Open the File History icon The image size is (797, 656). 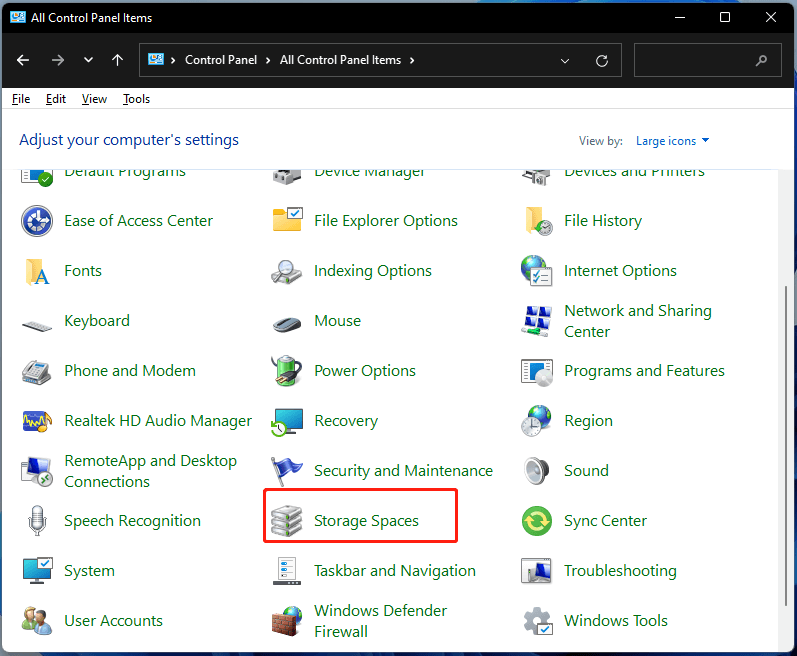pos(538,221)
